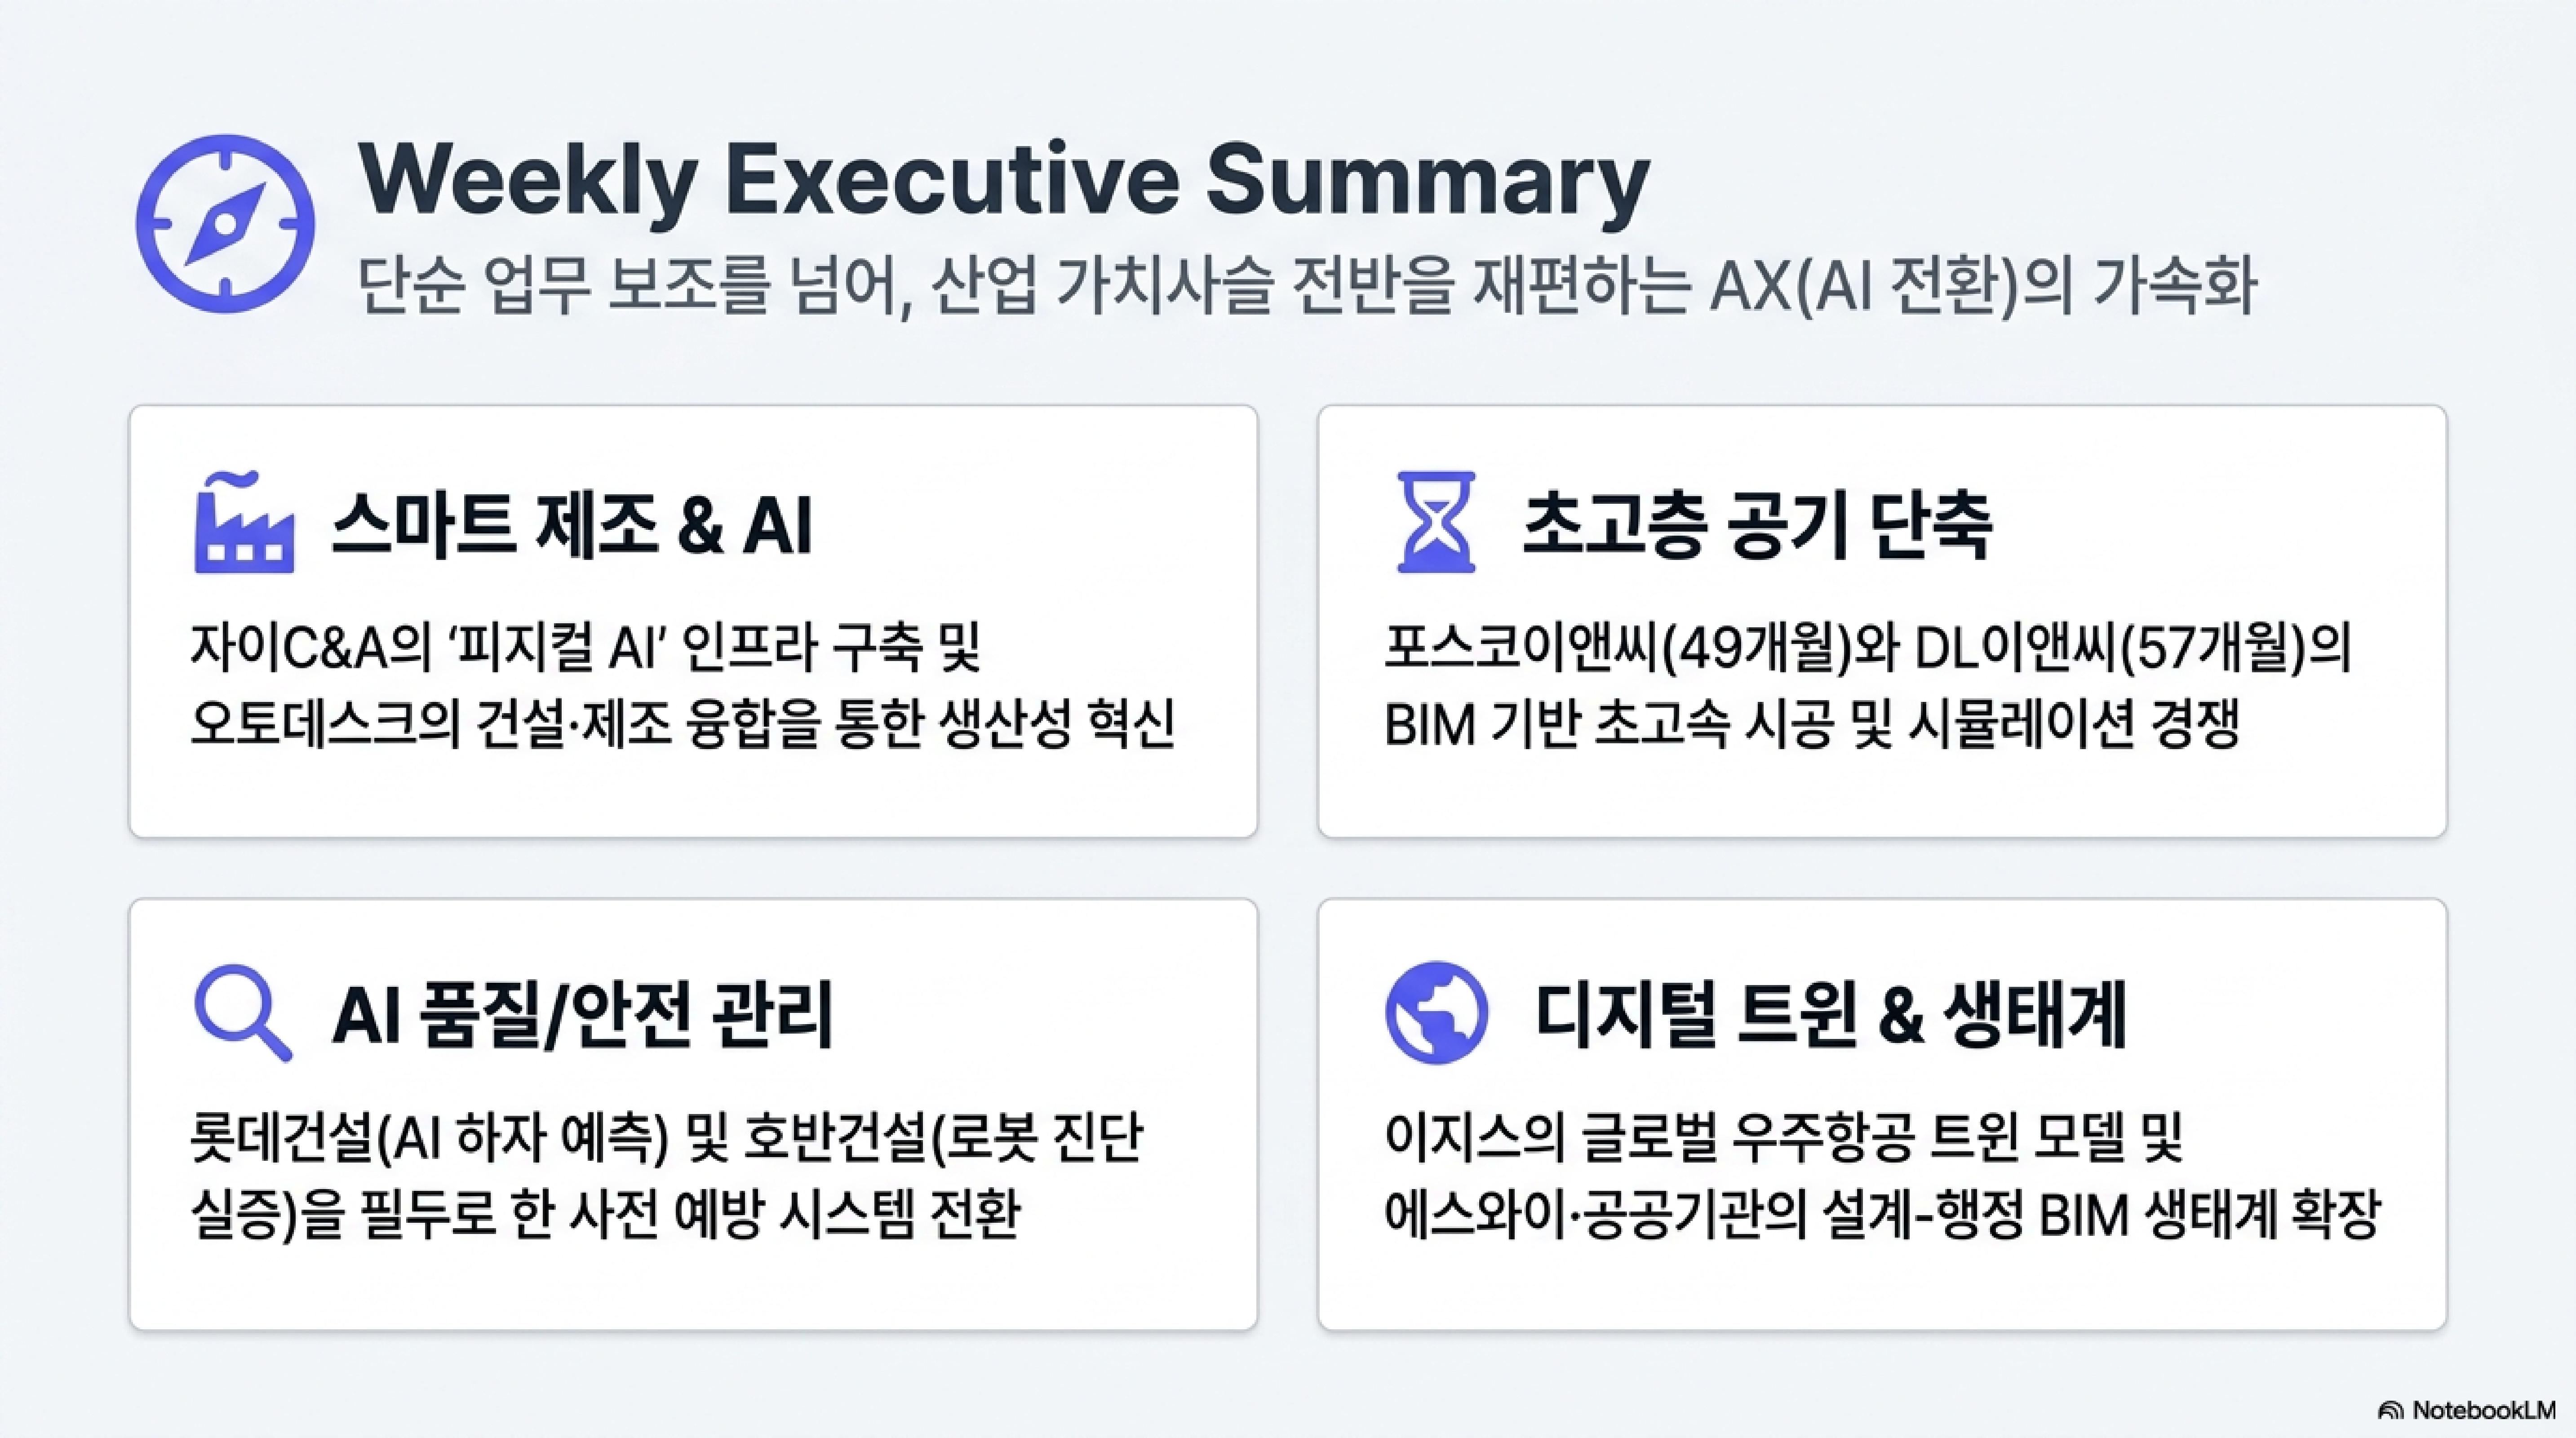Select the Weekly Executive Summary title

point(1004,180)
